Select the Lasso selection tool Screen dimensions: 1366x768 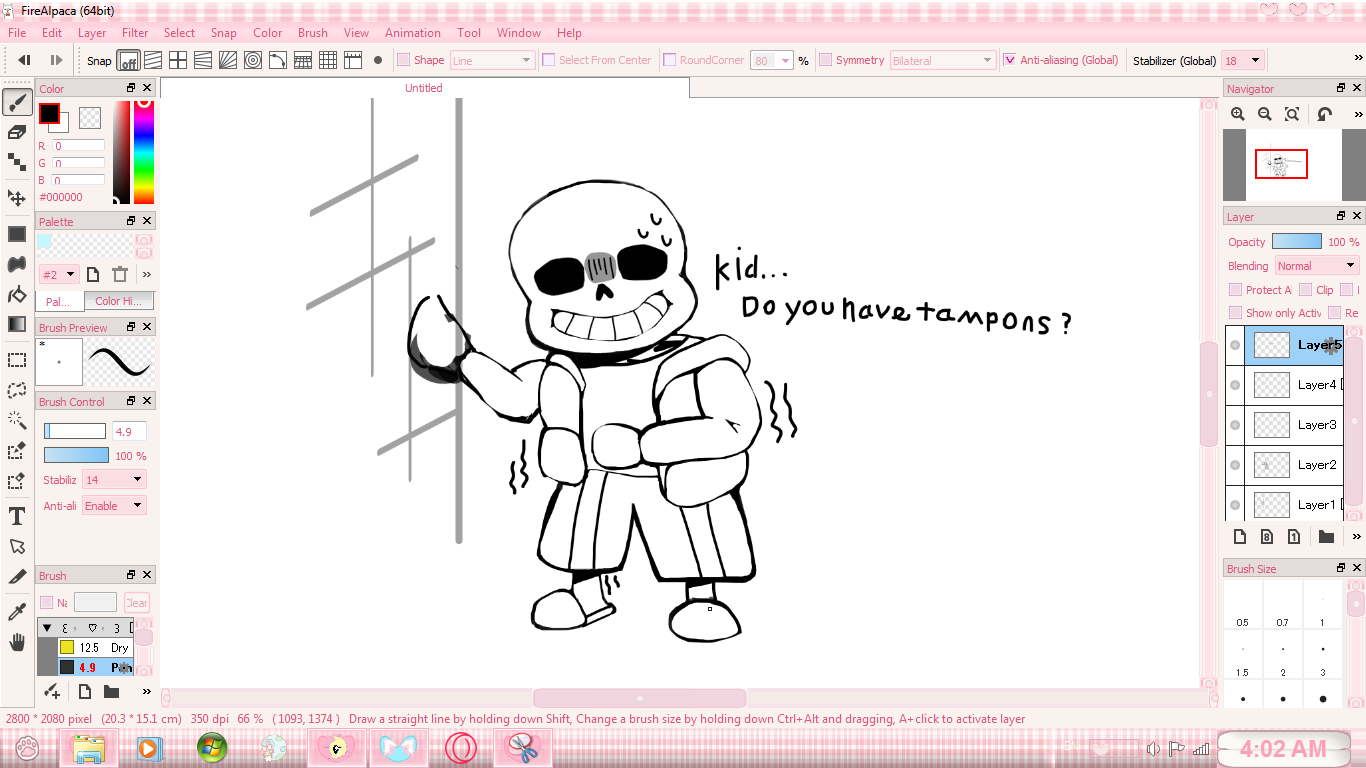coord(17,390)
